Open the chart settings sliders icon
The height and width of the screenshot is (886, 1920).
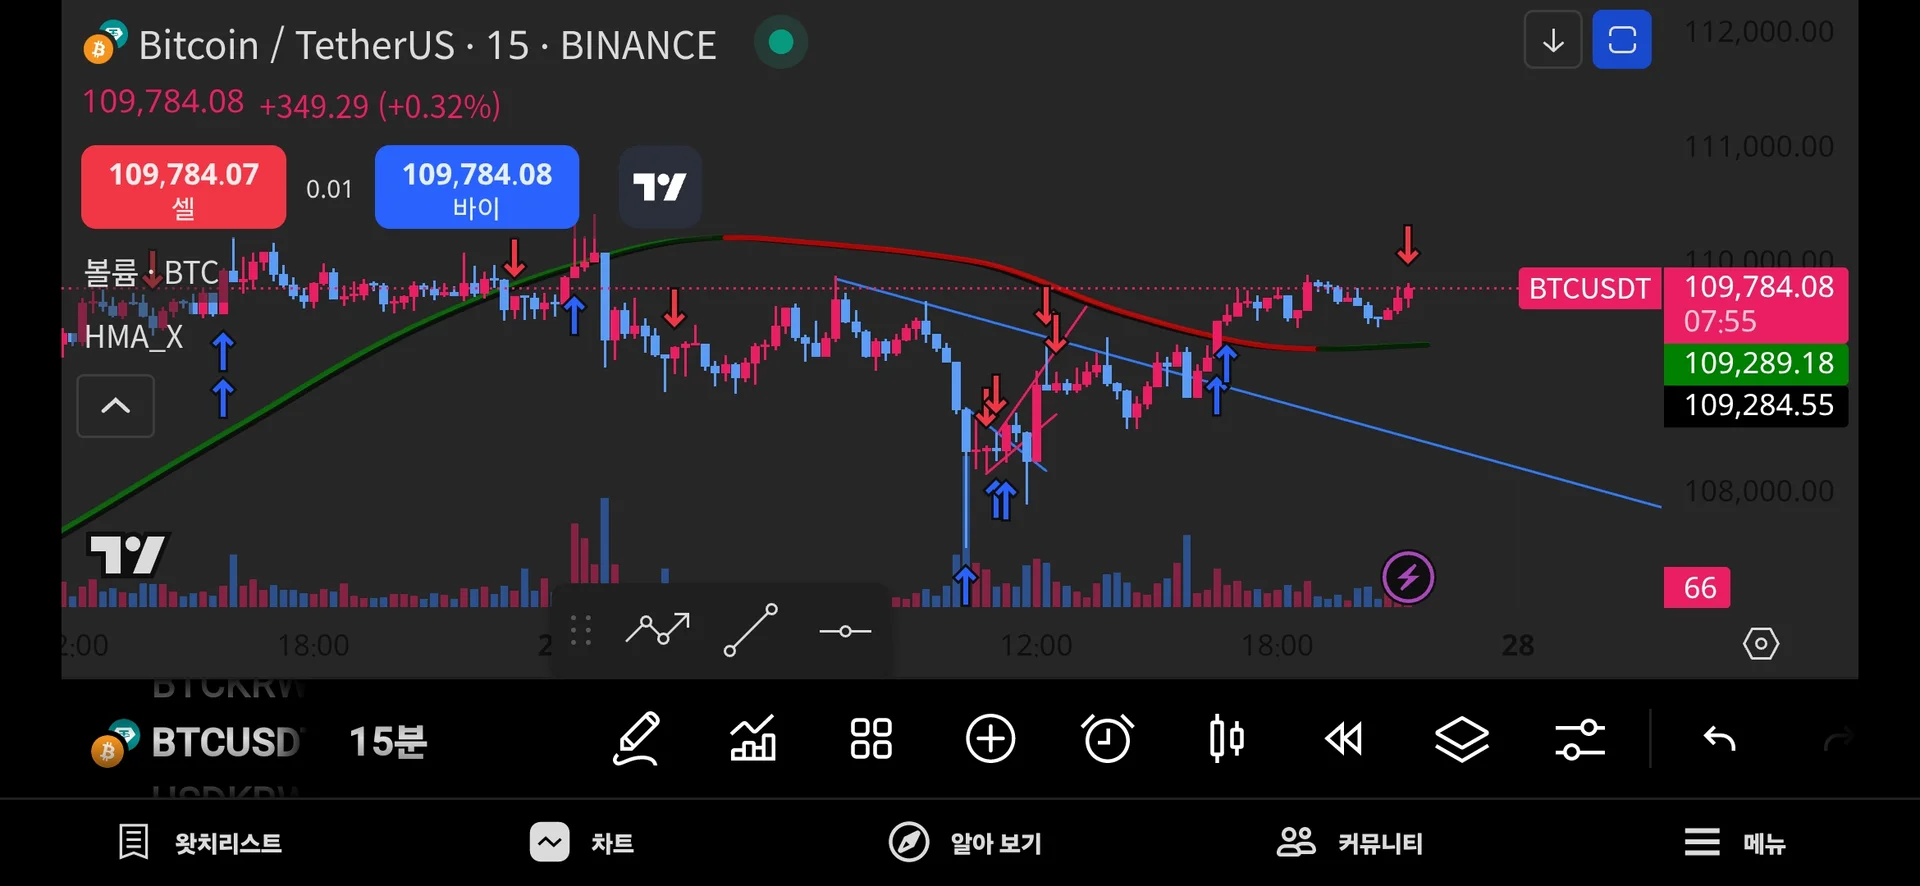(x=1580, y=740)
